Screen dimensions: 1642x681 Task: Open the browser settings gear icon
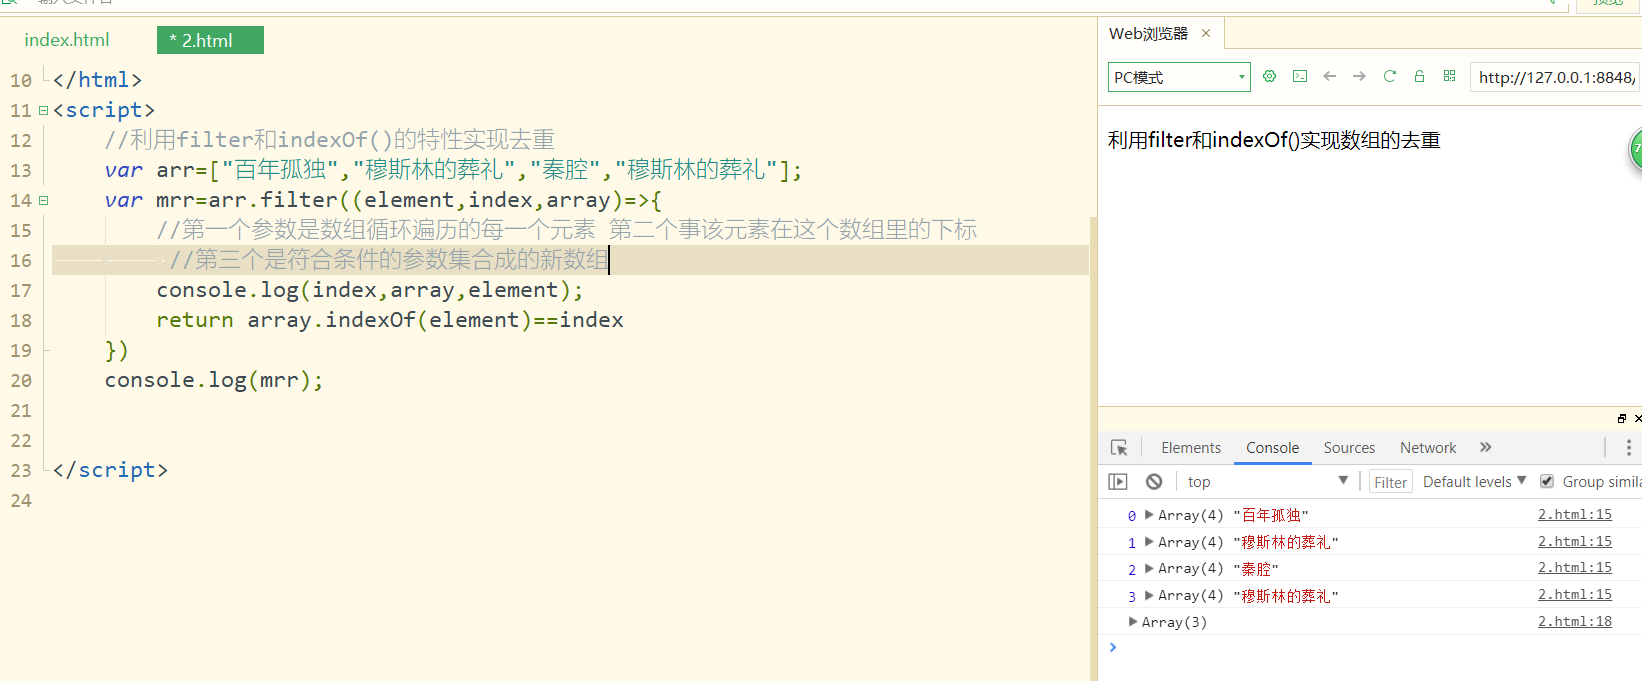pos(1269,76)
